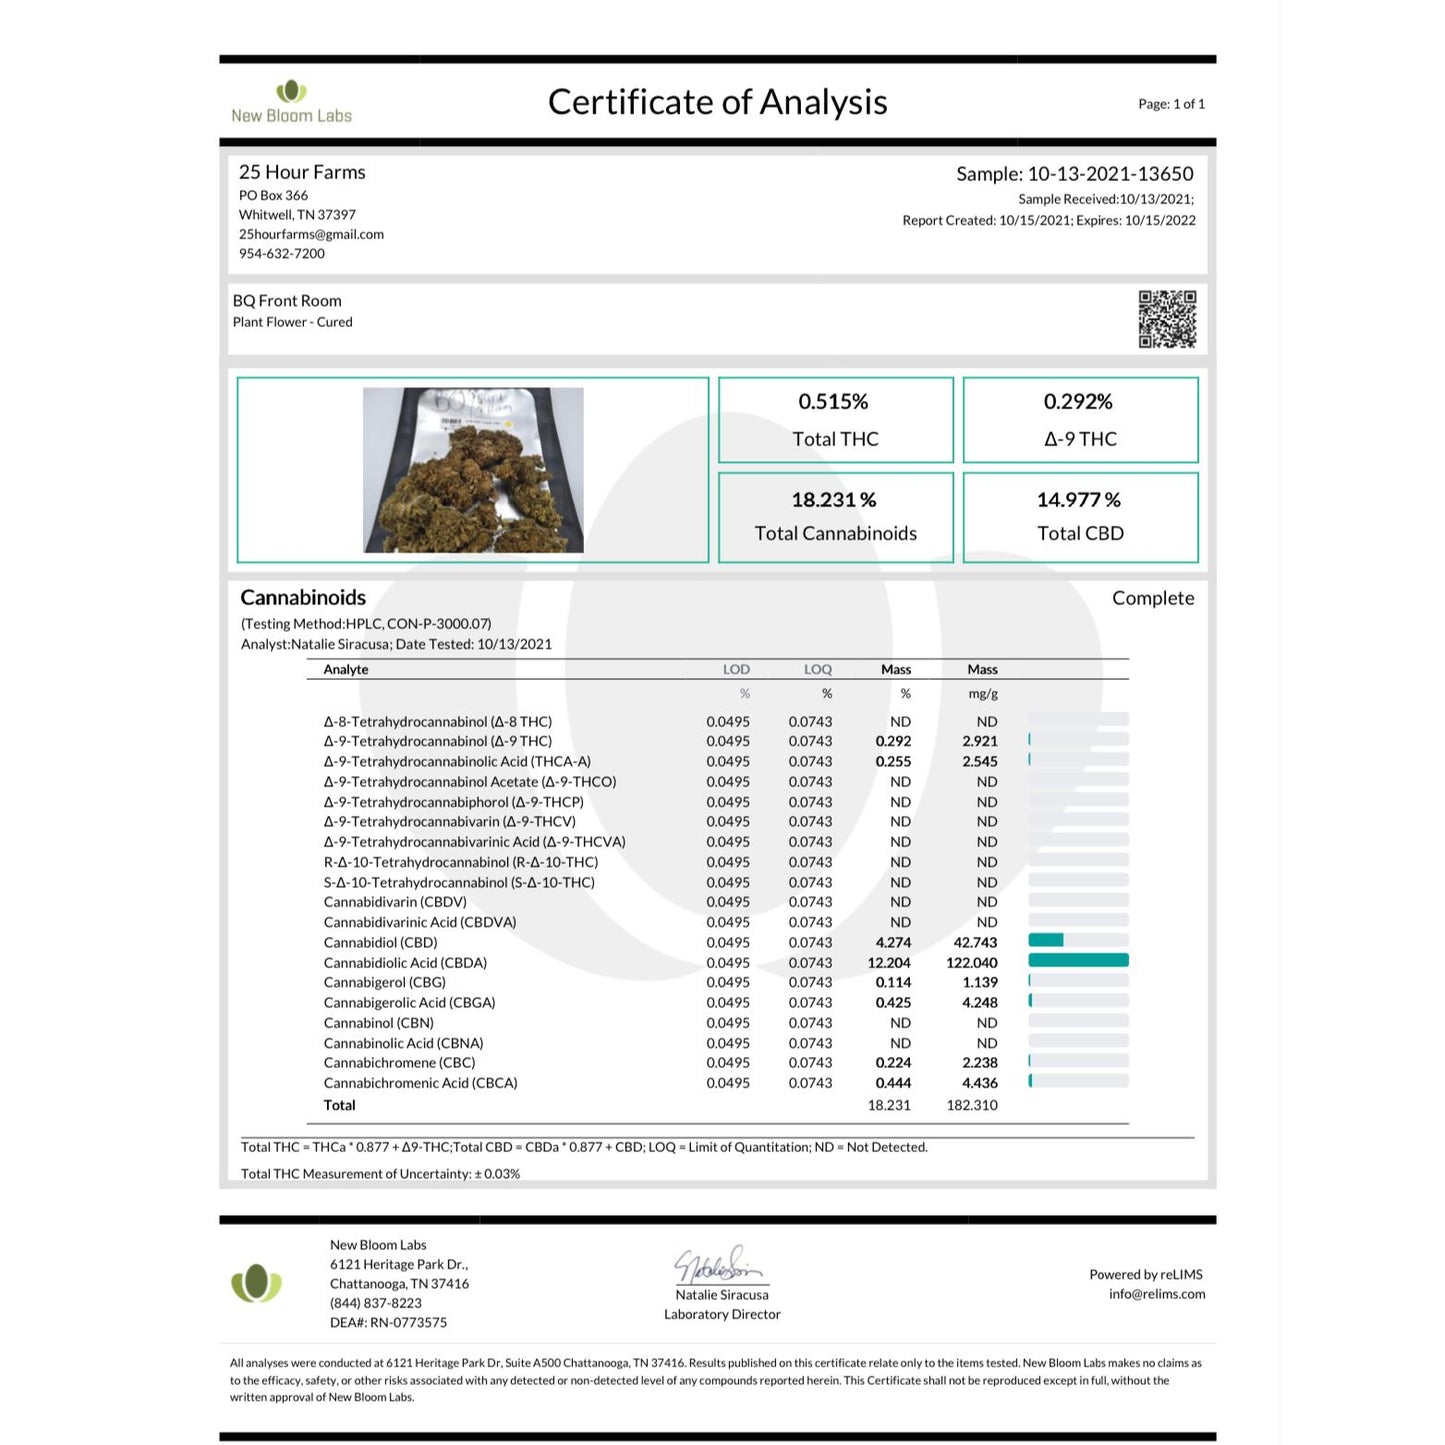Click the Complete status label
The height and width of the screenshot is (1445, 1445).
1153,598
